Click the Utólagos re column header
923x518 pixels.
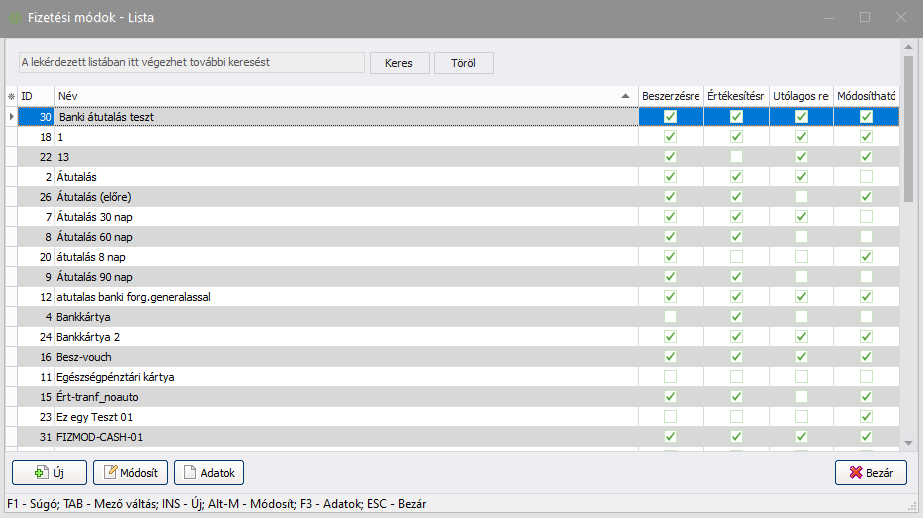801,96
